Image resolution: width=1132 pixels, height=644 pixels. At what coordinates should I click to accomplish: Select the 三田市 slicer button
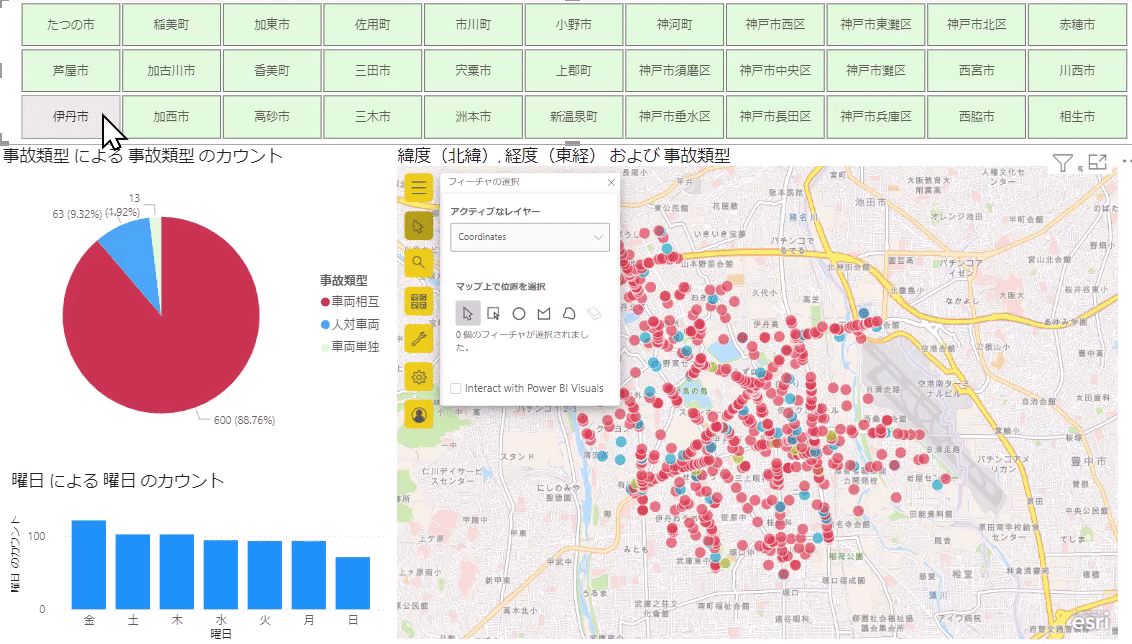[373, 71]
